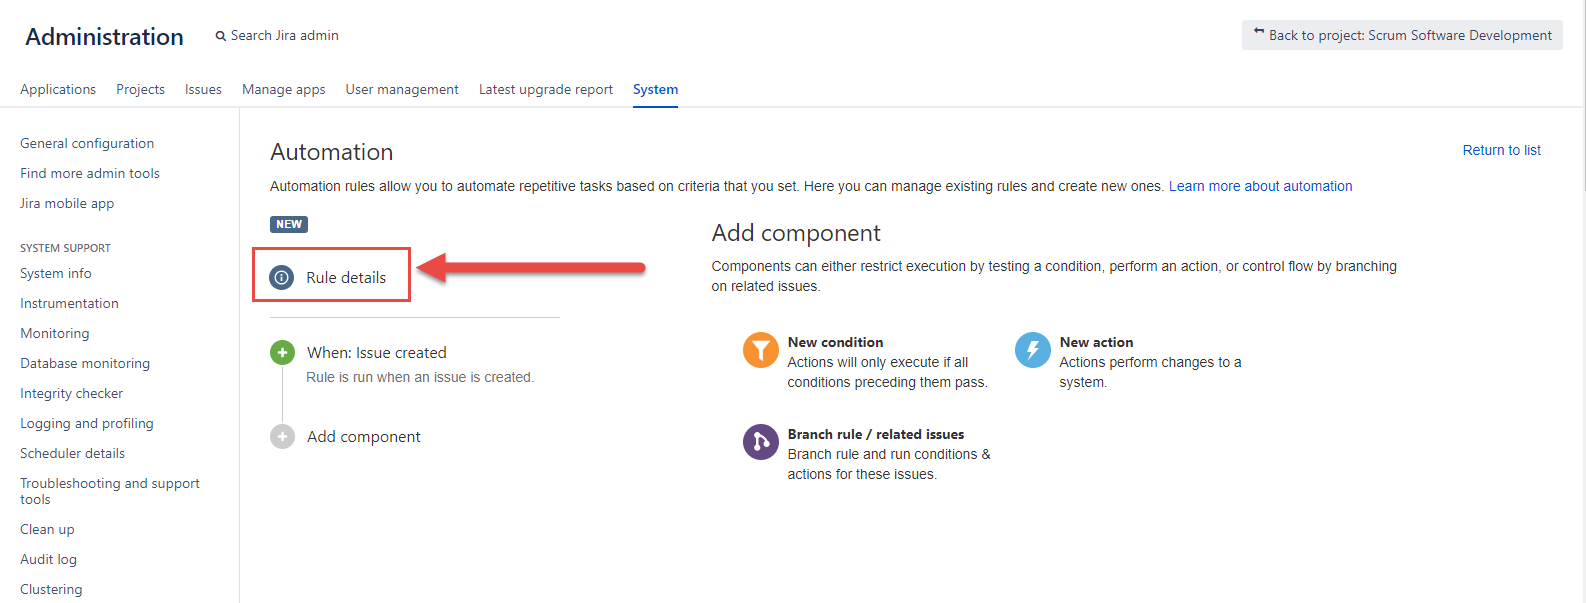Click the grey Add component plus icon

click(283, 436)
